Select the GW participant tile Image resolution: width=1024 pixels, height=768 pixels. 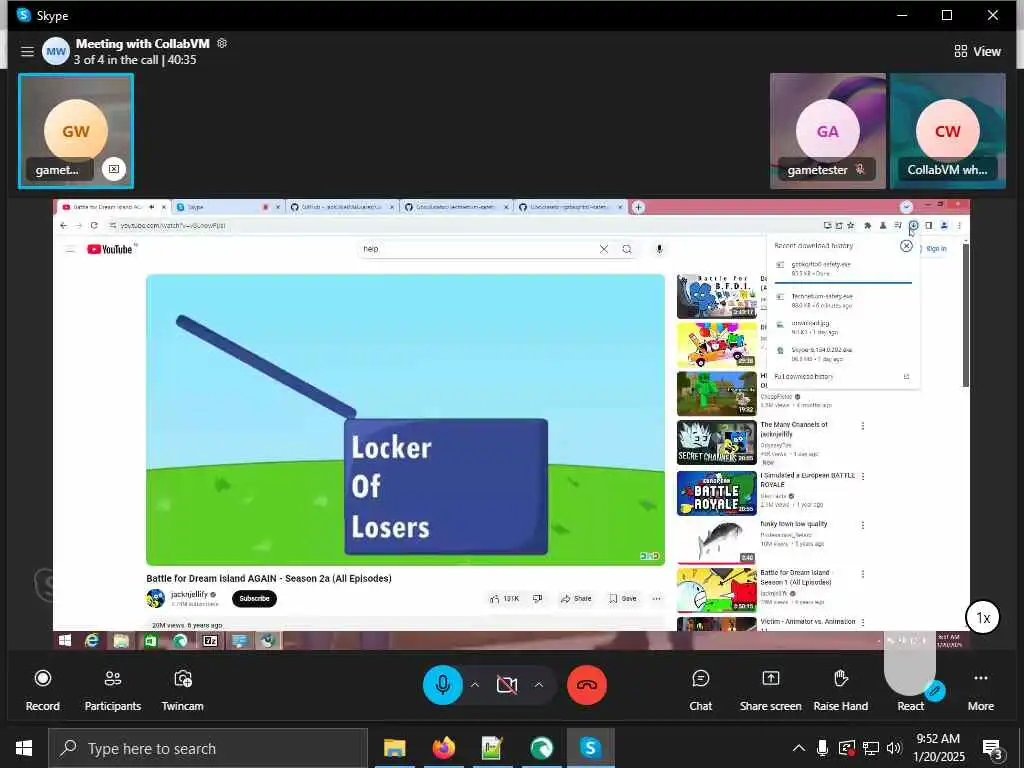[x=76, y=131]
